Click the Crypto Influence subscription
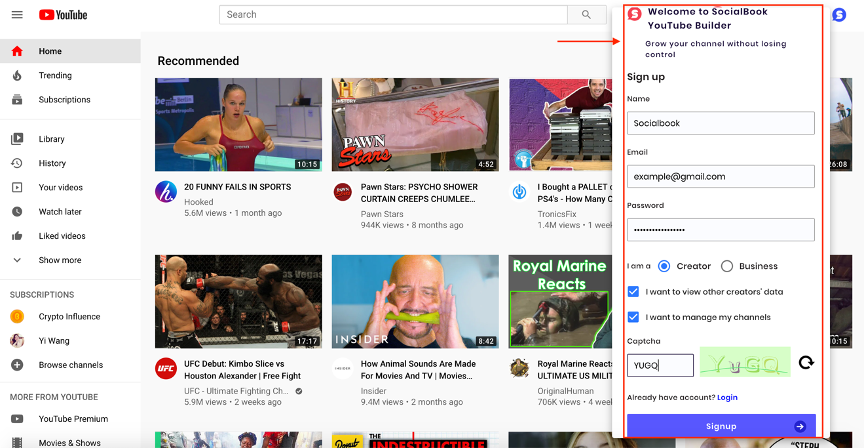864x448 pixels. [70, 316]
